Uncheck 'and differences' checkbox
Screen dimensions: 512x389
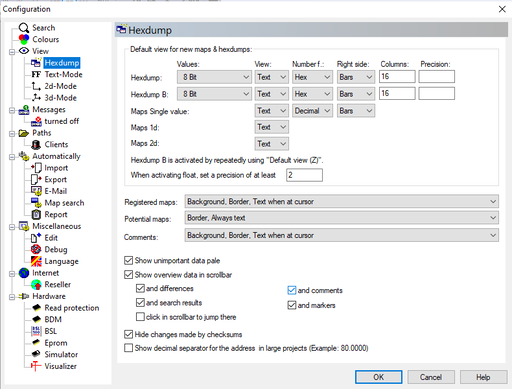tap(140, 288)
